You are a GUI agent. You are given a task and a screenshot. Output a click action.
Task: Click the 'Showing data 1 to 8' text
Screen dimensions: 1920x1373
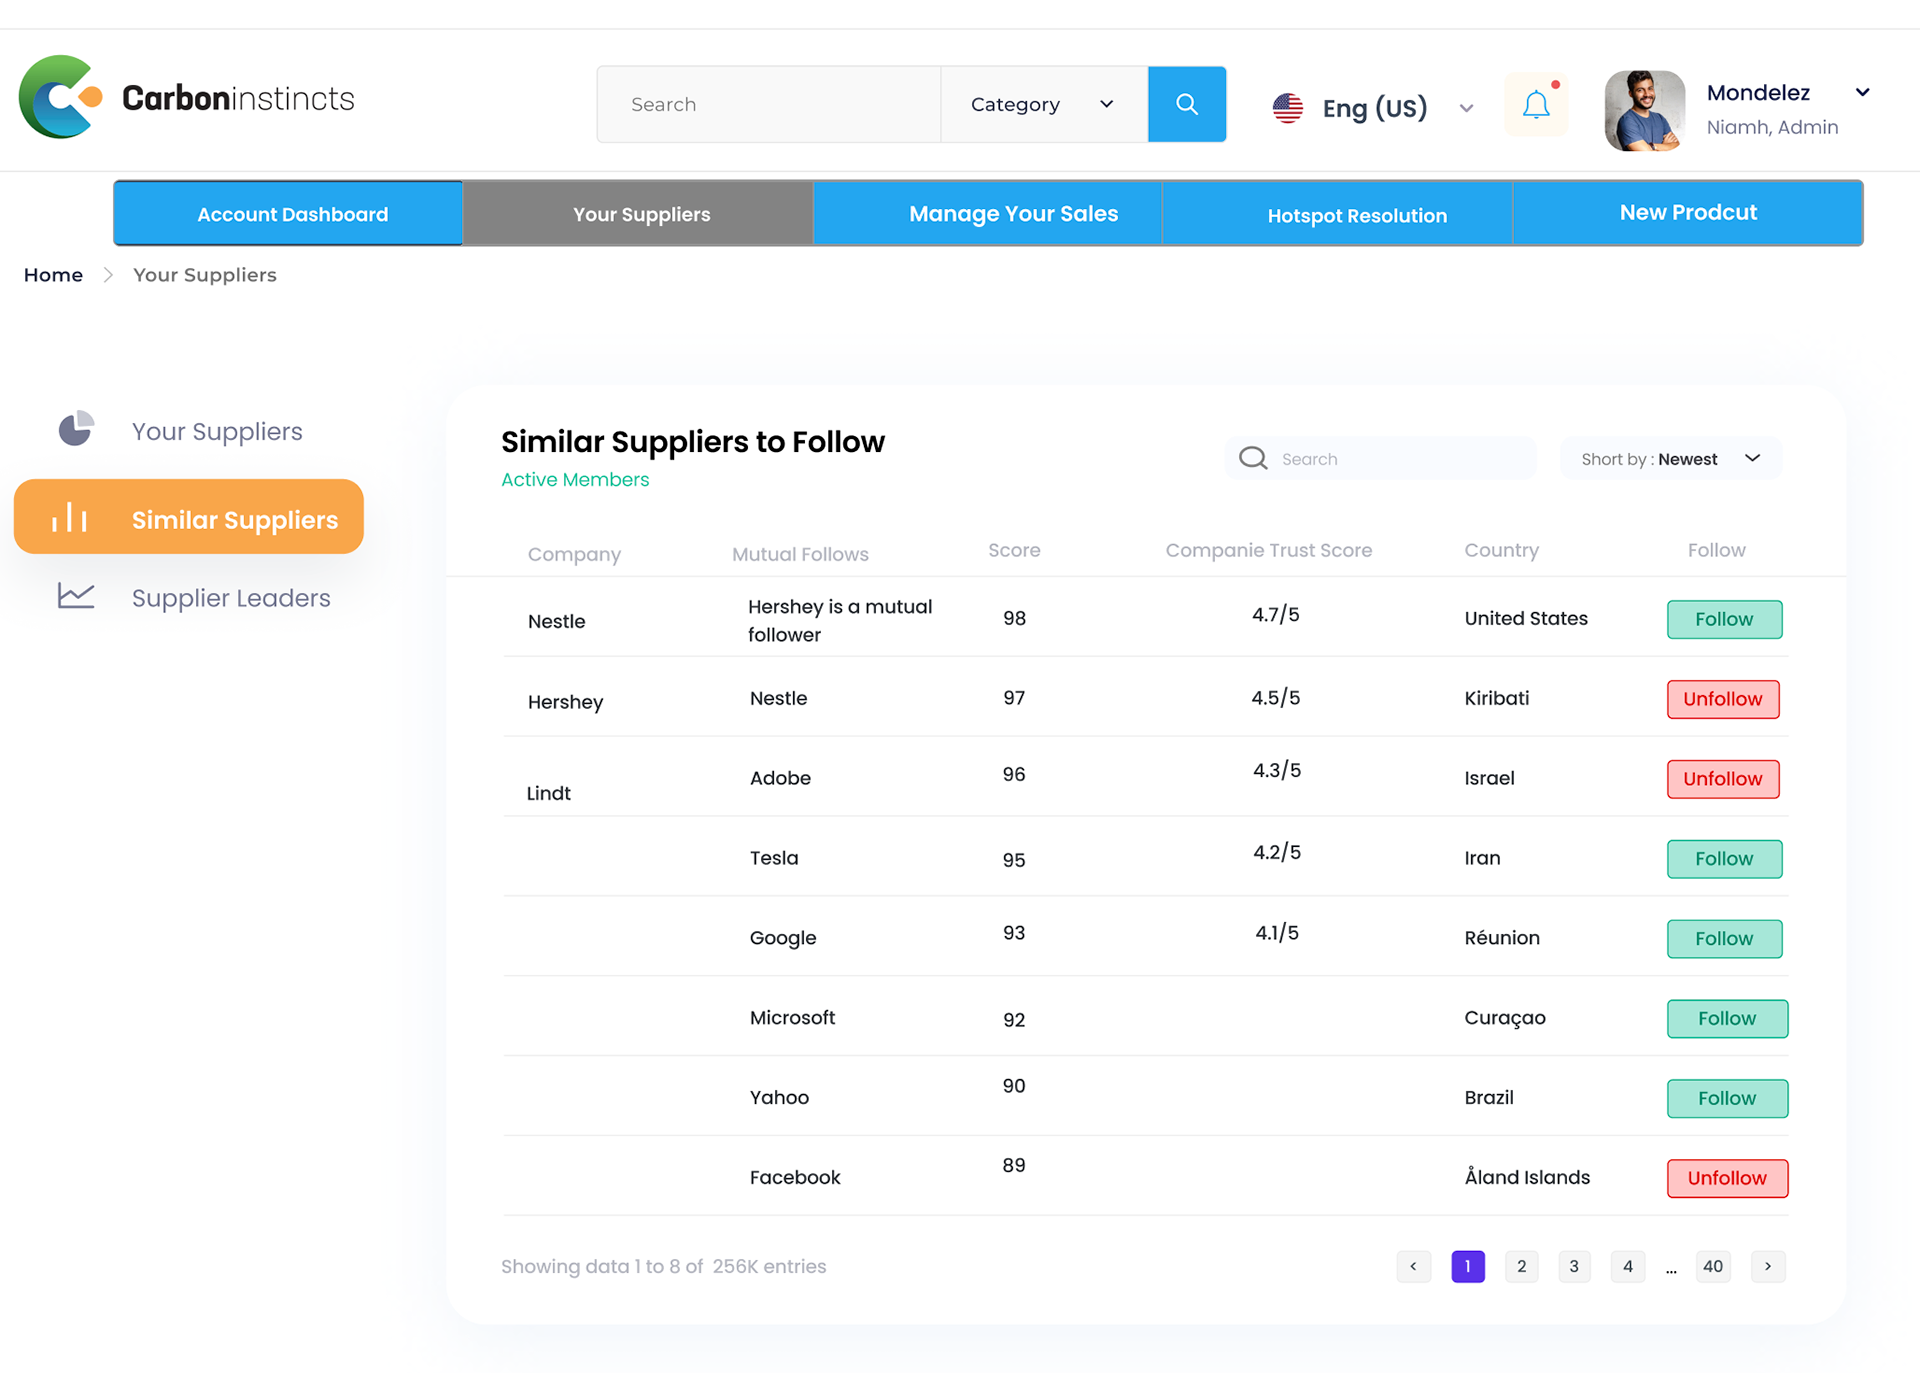(x=664, y=1266)
